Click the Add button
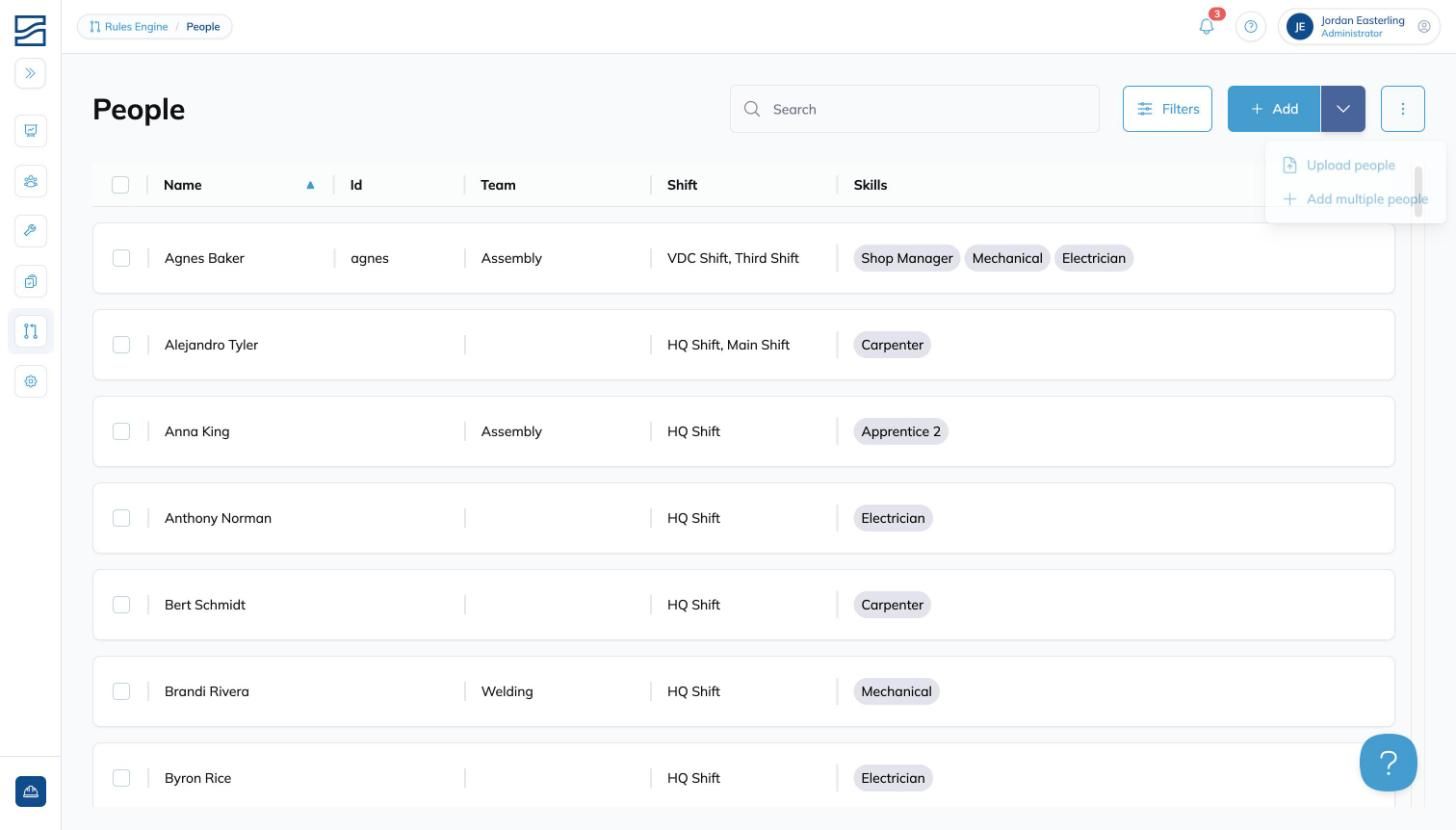Image resolution: width=1456 pixels, height=830 pixels. (1274, 109)
